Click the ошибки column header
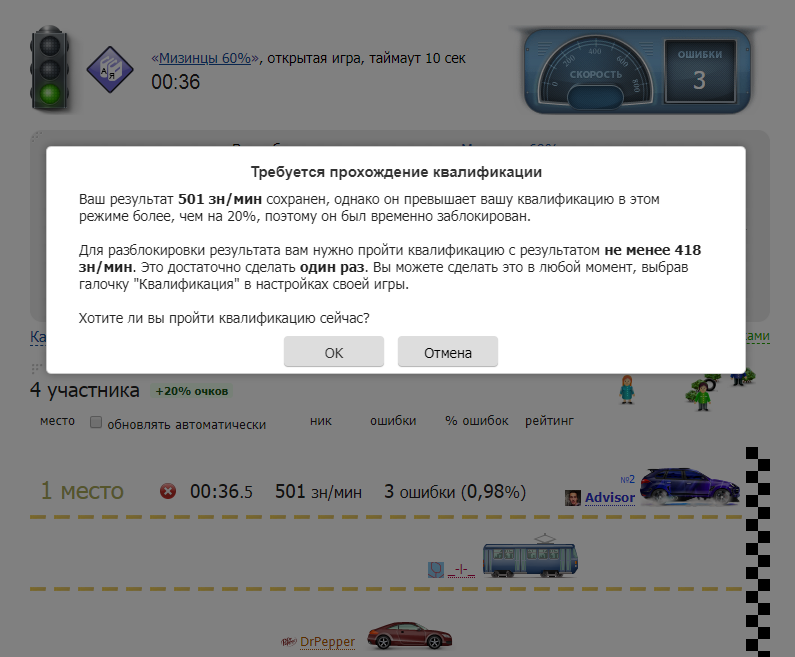Image resolution: width=795 pixels, height=657 pixels. click(393, 421)
